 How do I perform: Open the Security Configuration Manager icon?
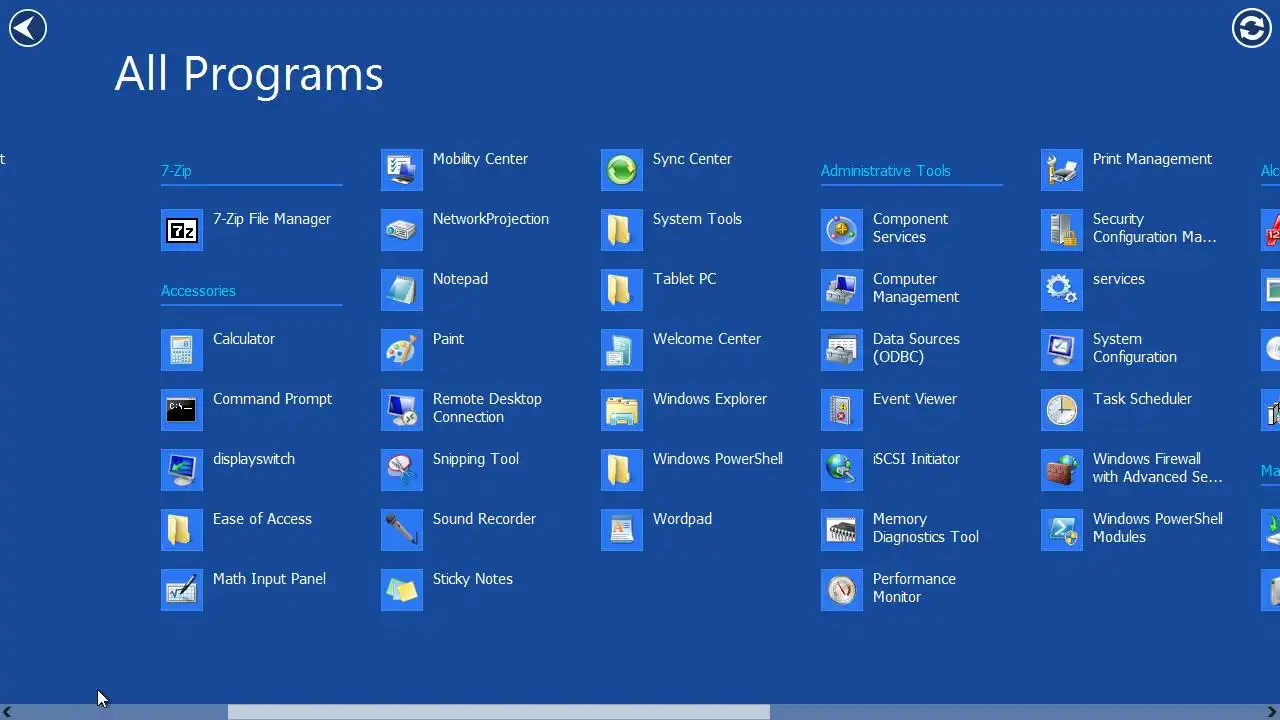(x=1062, y=230)
